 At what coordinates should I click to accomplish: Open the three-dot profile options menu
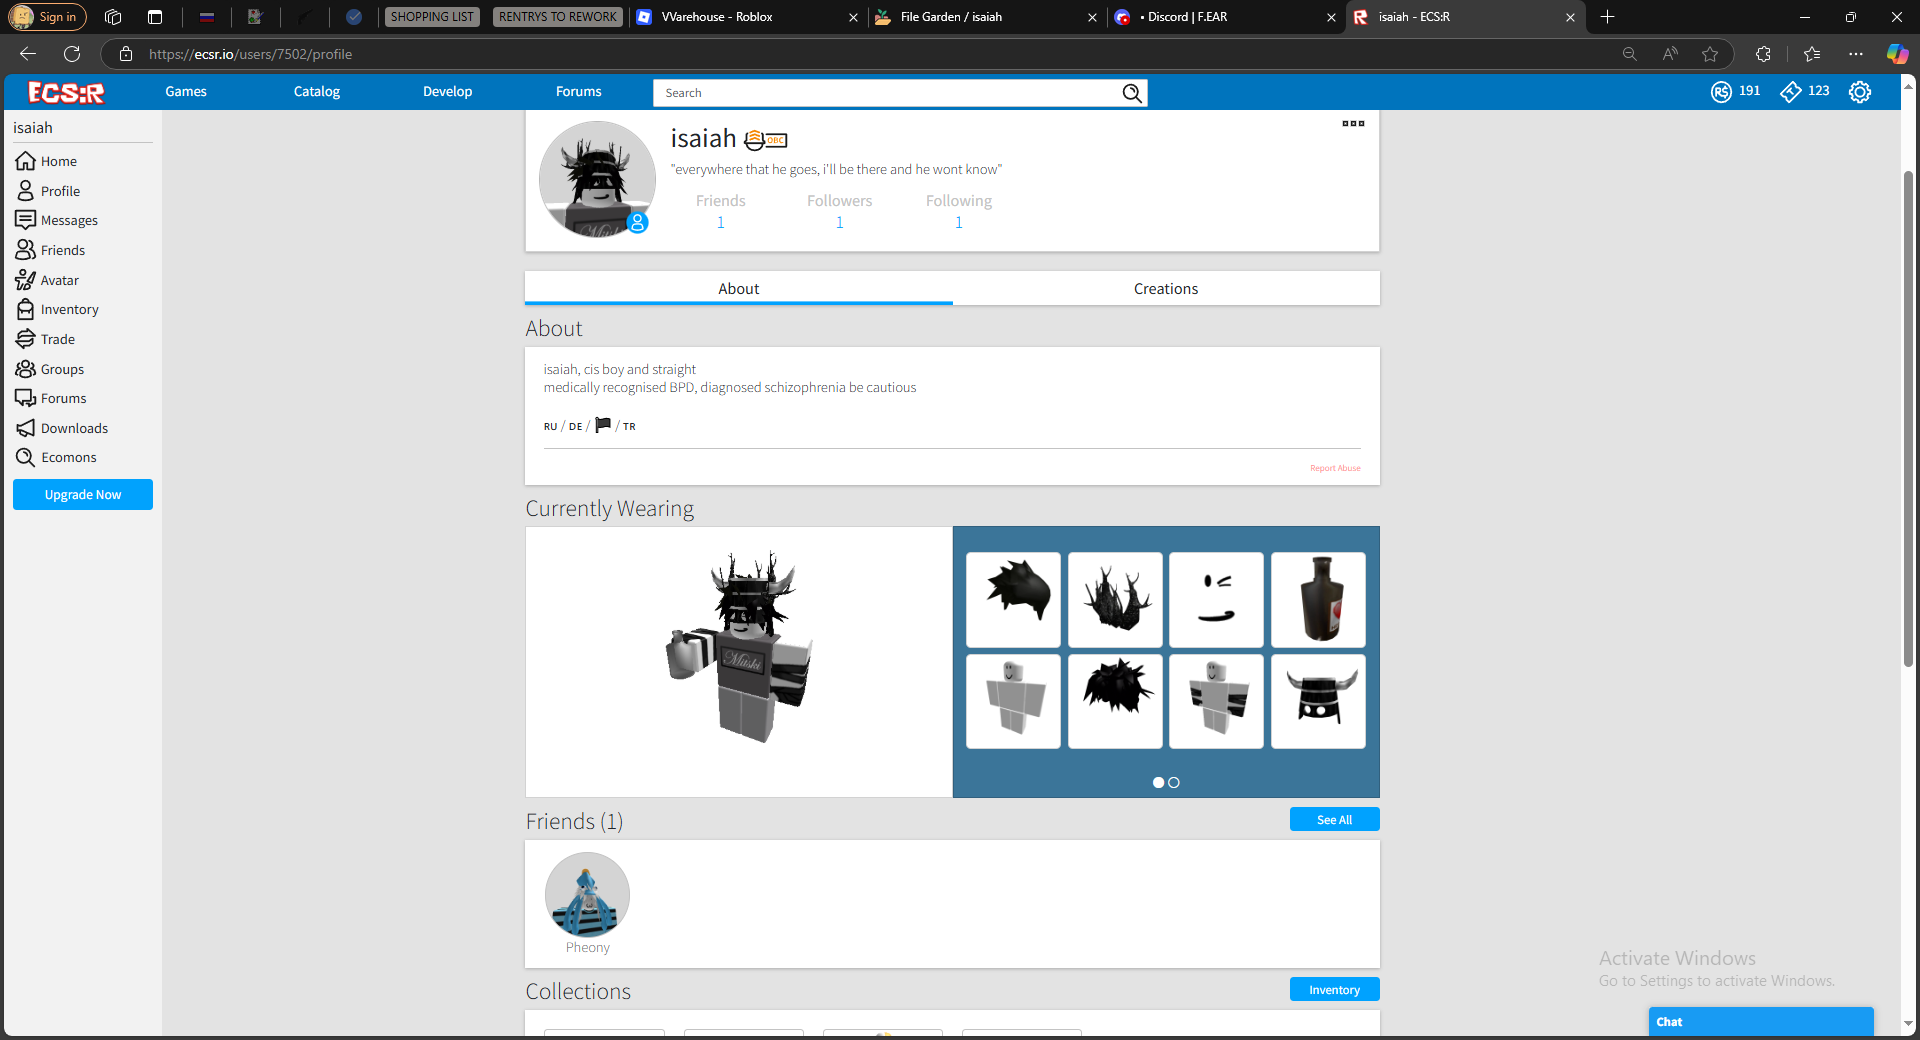click(1353, 124)
